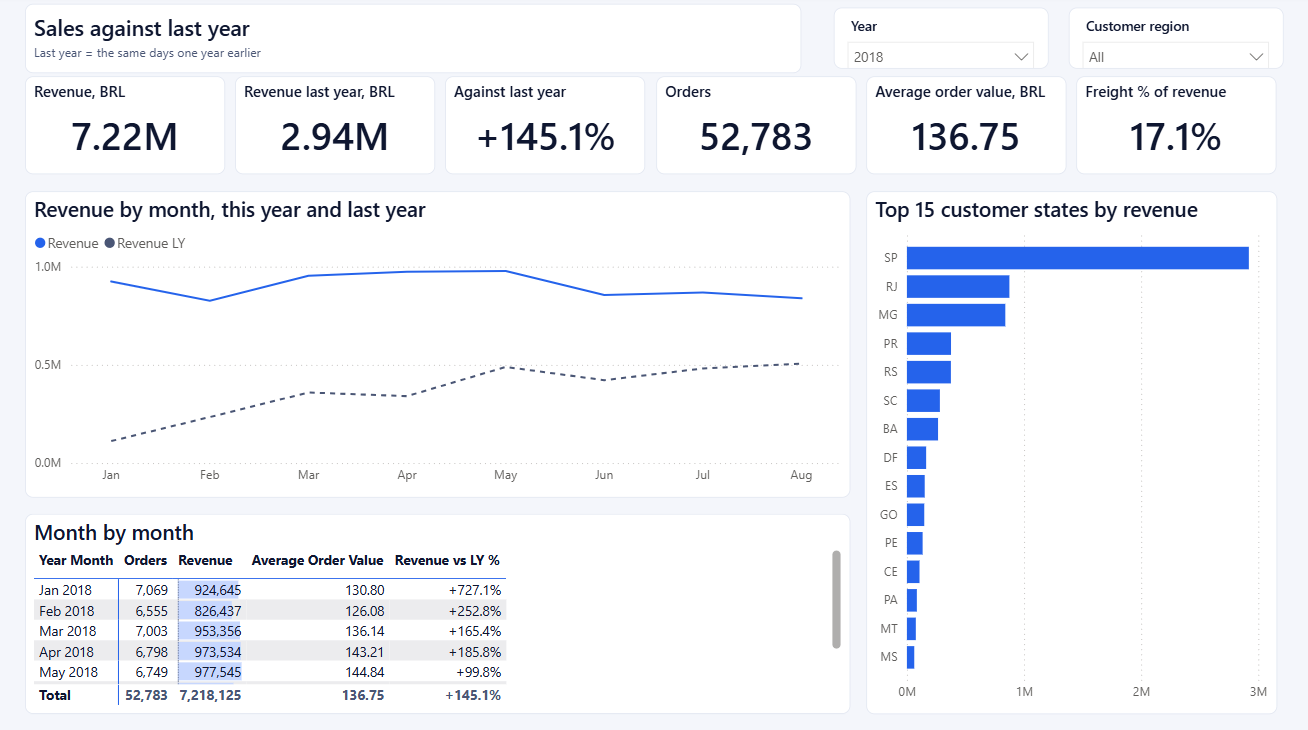The width and height of the screenshot is (1308, 730).
Task: Click the 2.94M Revenue last year value
Action: pyautogui.click(x=335, y=137)
